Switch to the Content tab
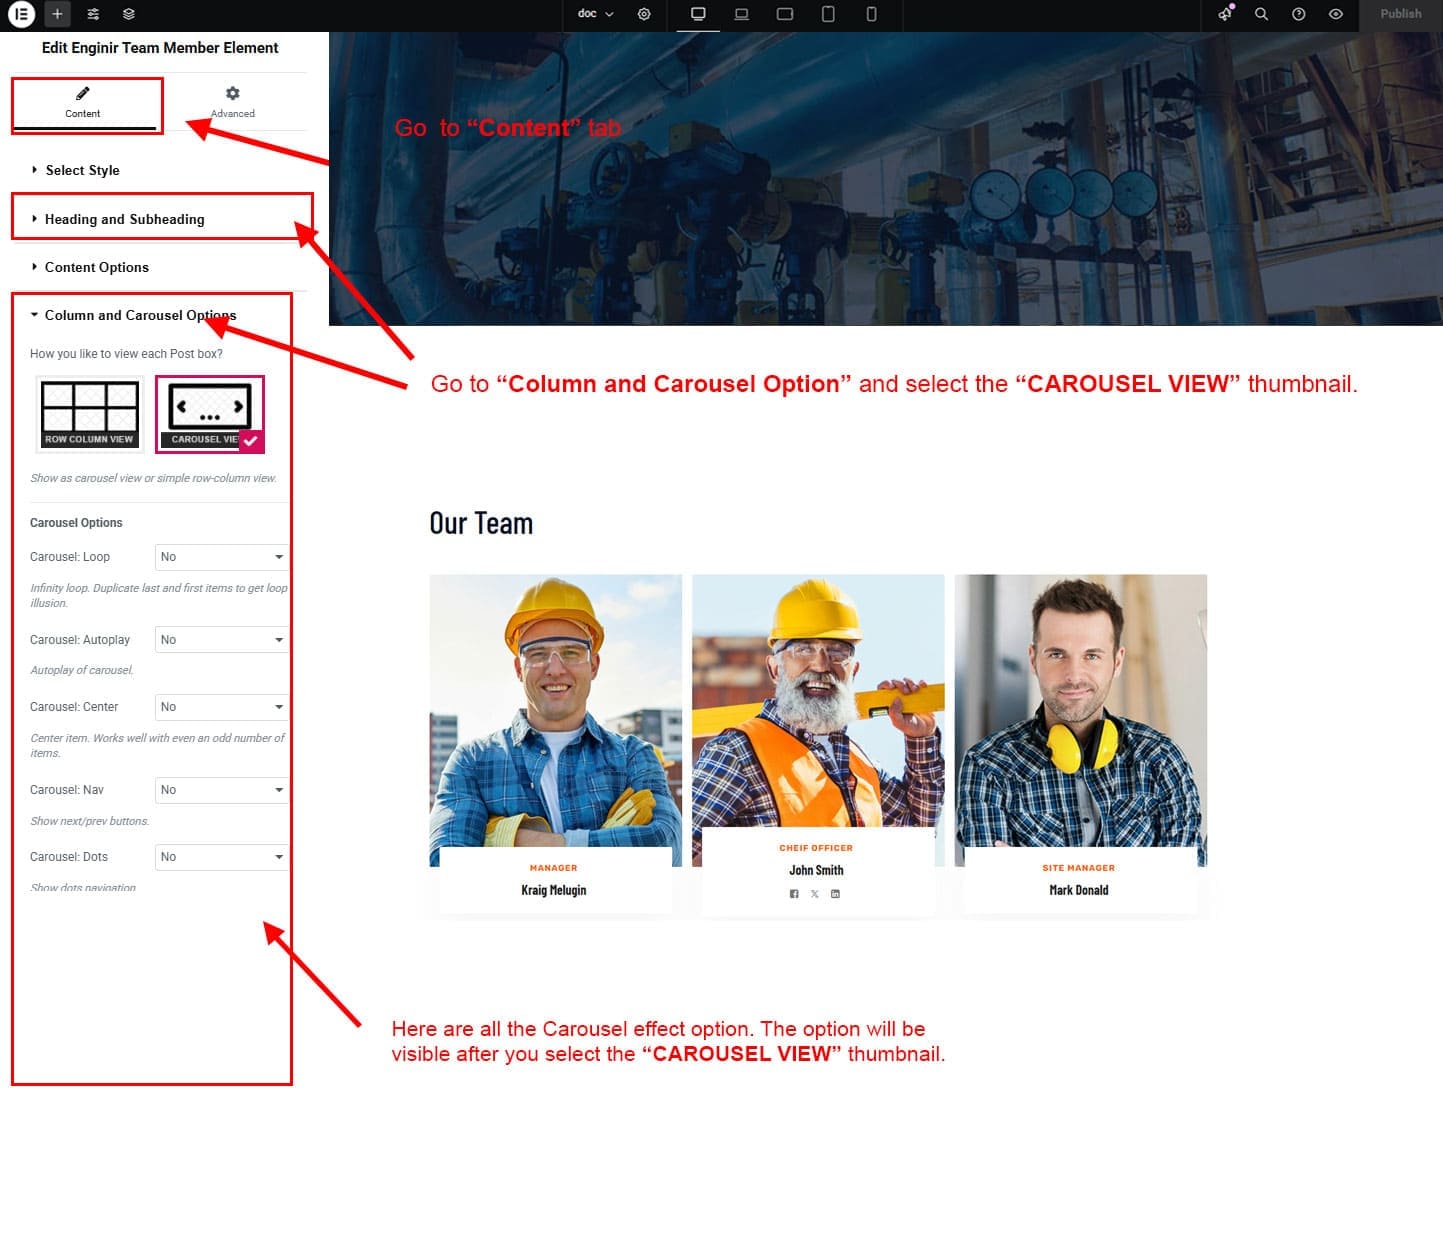 (x=83, y=101)
